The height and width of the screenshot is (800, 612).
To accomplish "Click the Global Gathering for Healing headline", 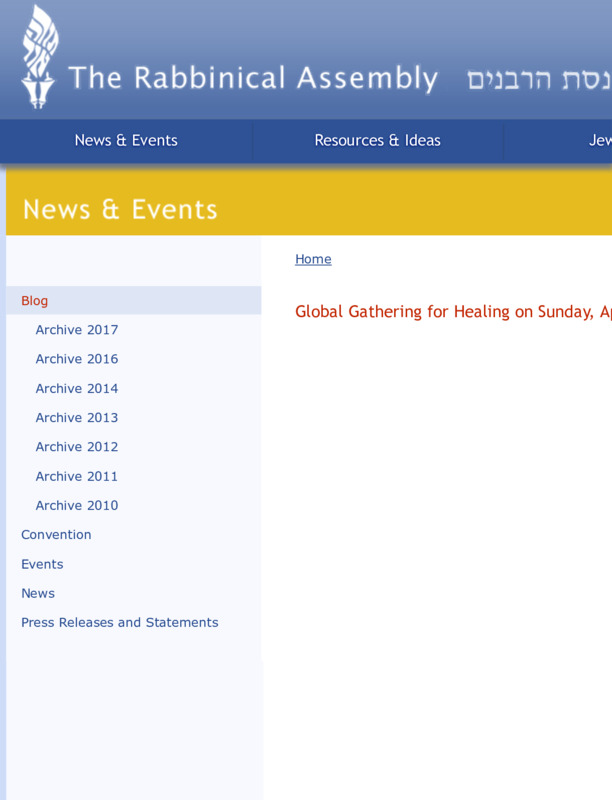I will 453,312.
